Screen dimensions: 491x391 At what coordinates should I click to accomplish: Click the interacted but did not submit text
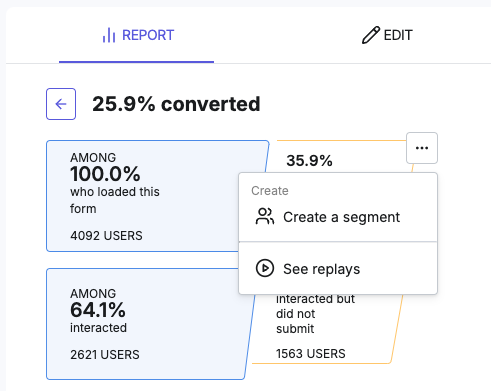point(315,314)
